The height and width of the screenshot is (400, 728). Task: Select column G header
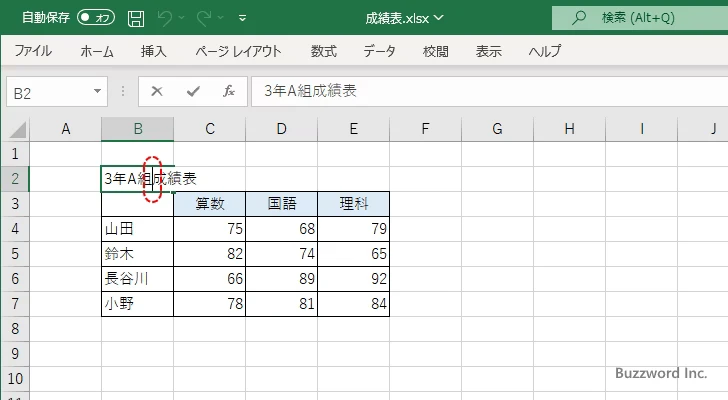coord(498,129)
